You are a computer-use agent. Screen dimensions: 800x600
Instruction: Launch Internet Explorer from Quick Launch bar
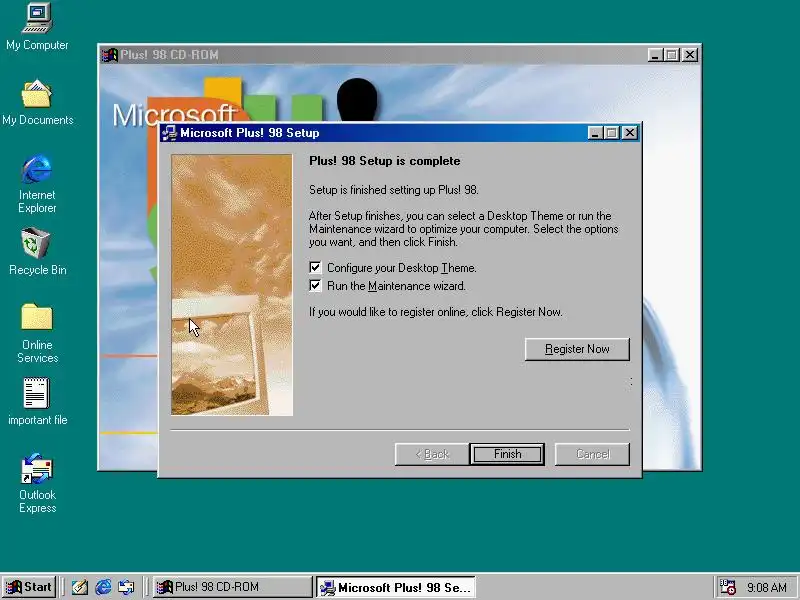click(103, 587)
